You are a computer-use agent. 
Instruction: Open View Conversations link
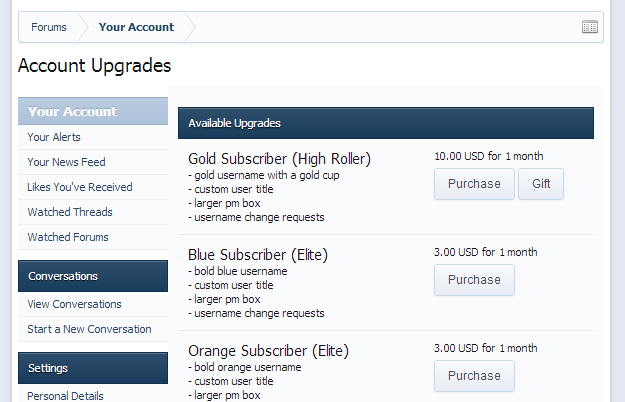(x=75, y=304)
